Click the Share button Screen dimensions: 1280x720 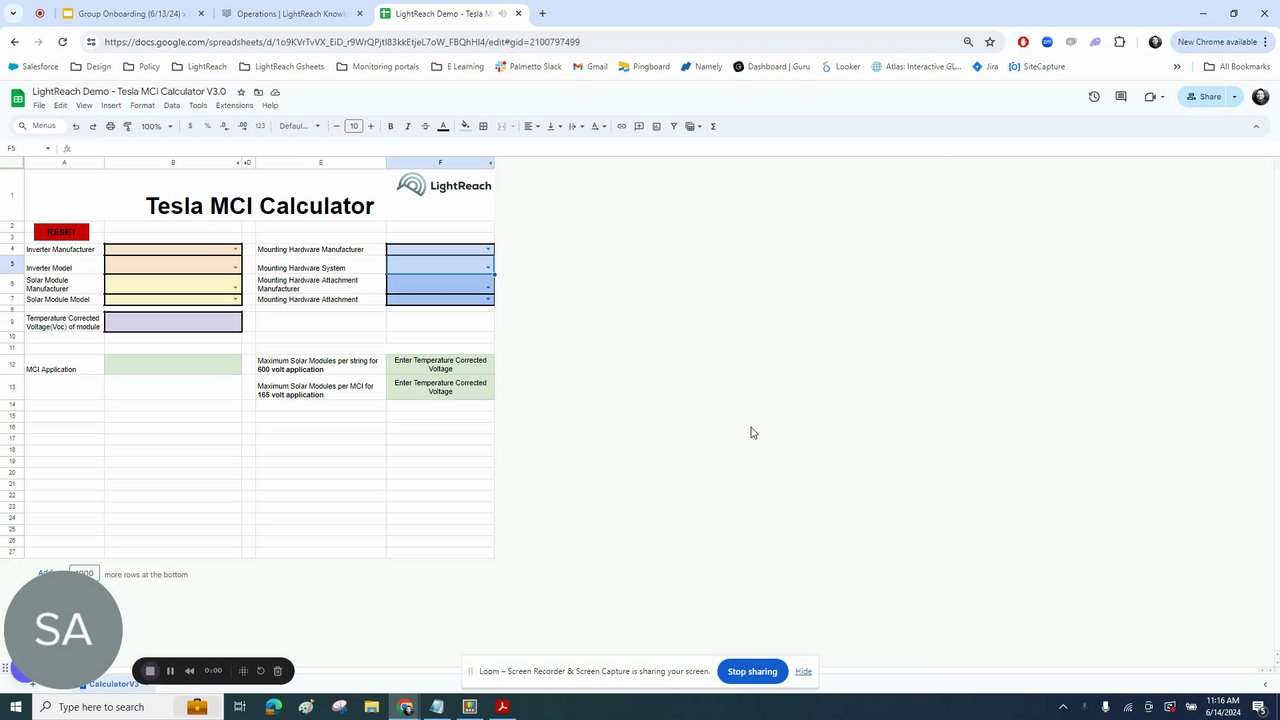(x=1204, y=97)
